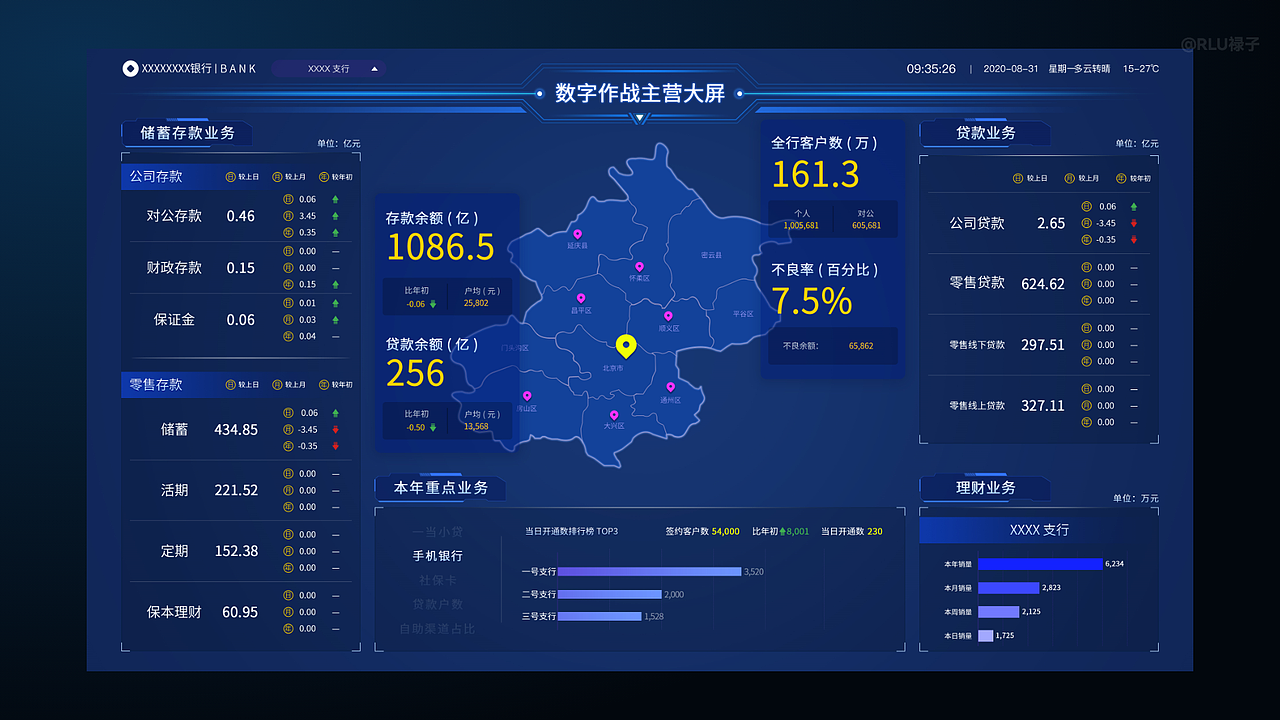Select the 密云县 district on the map
1280x720 pixels.
[711, 255]
